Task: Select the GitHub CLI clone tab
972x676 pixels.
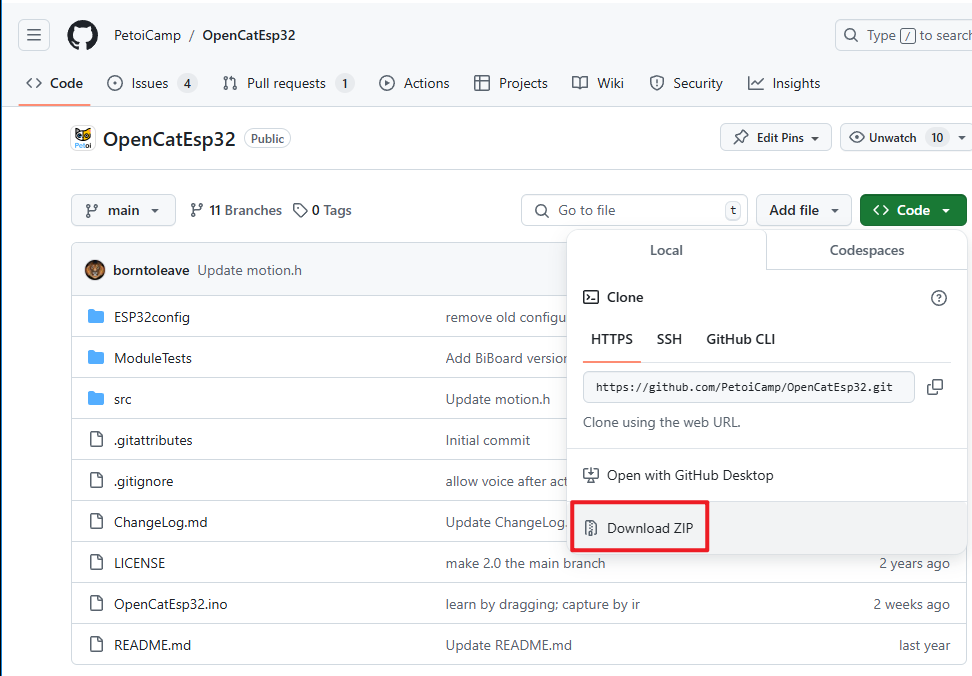Action: pos(740,340)
